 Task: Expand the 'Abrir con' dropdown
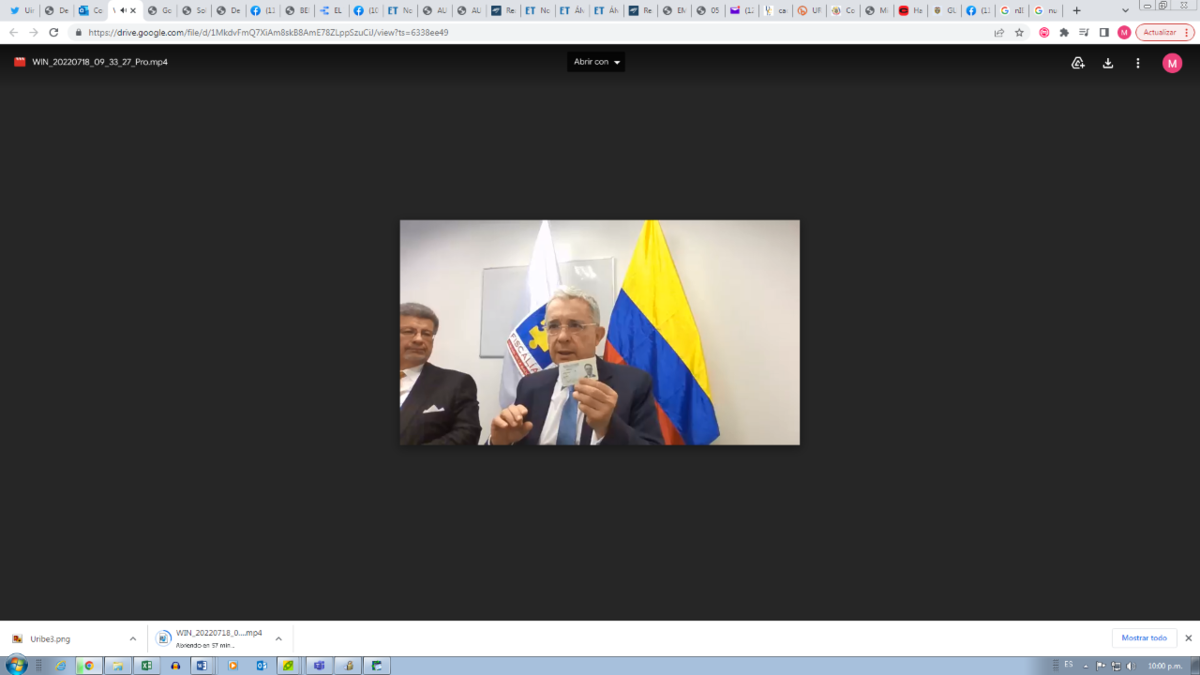pos(596,62)
